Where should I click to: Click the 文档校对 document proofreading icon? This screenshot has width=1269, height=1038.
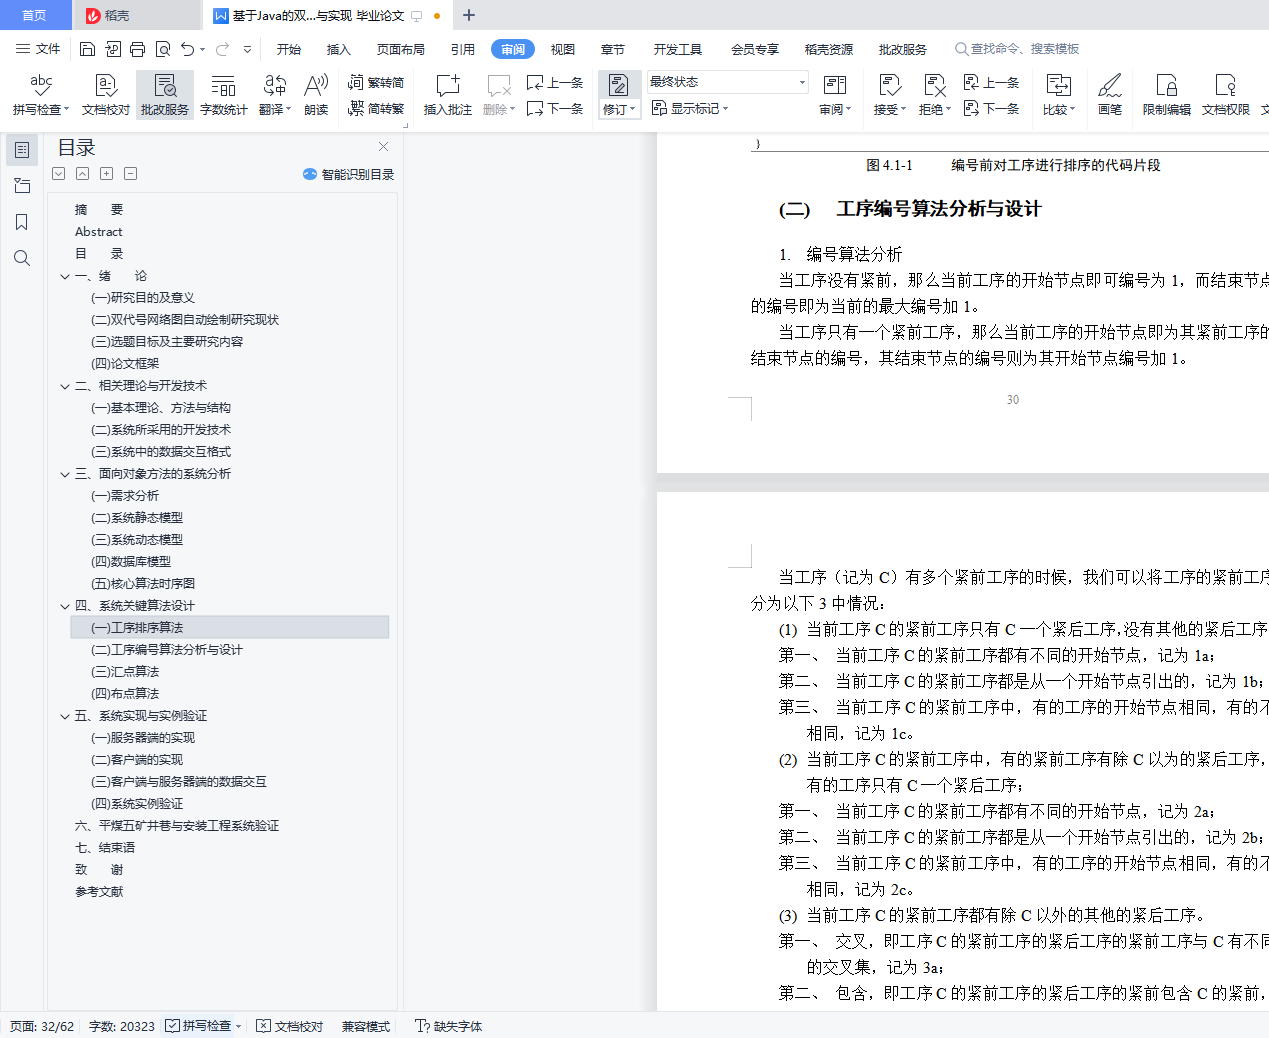pyautogui.click(x=106, y=95)
